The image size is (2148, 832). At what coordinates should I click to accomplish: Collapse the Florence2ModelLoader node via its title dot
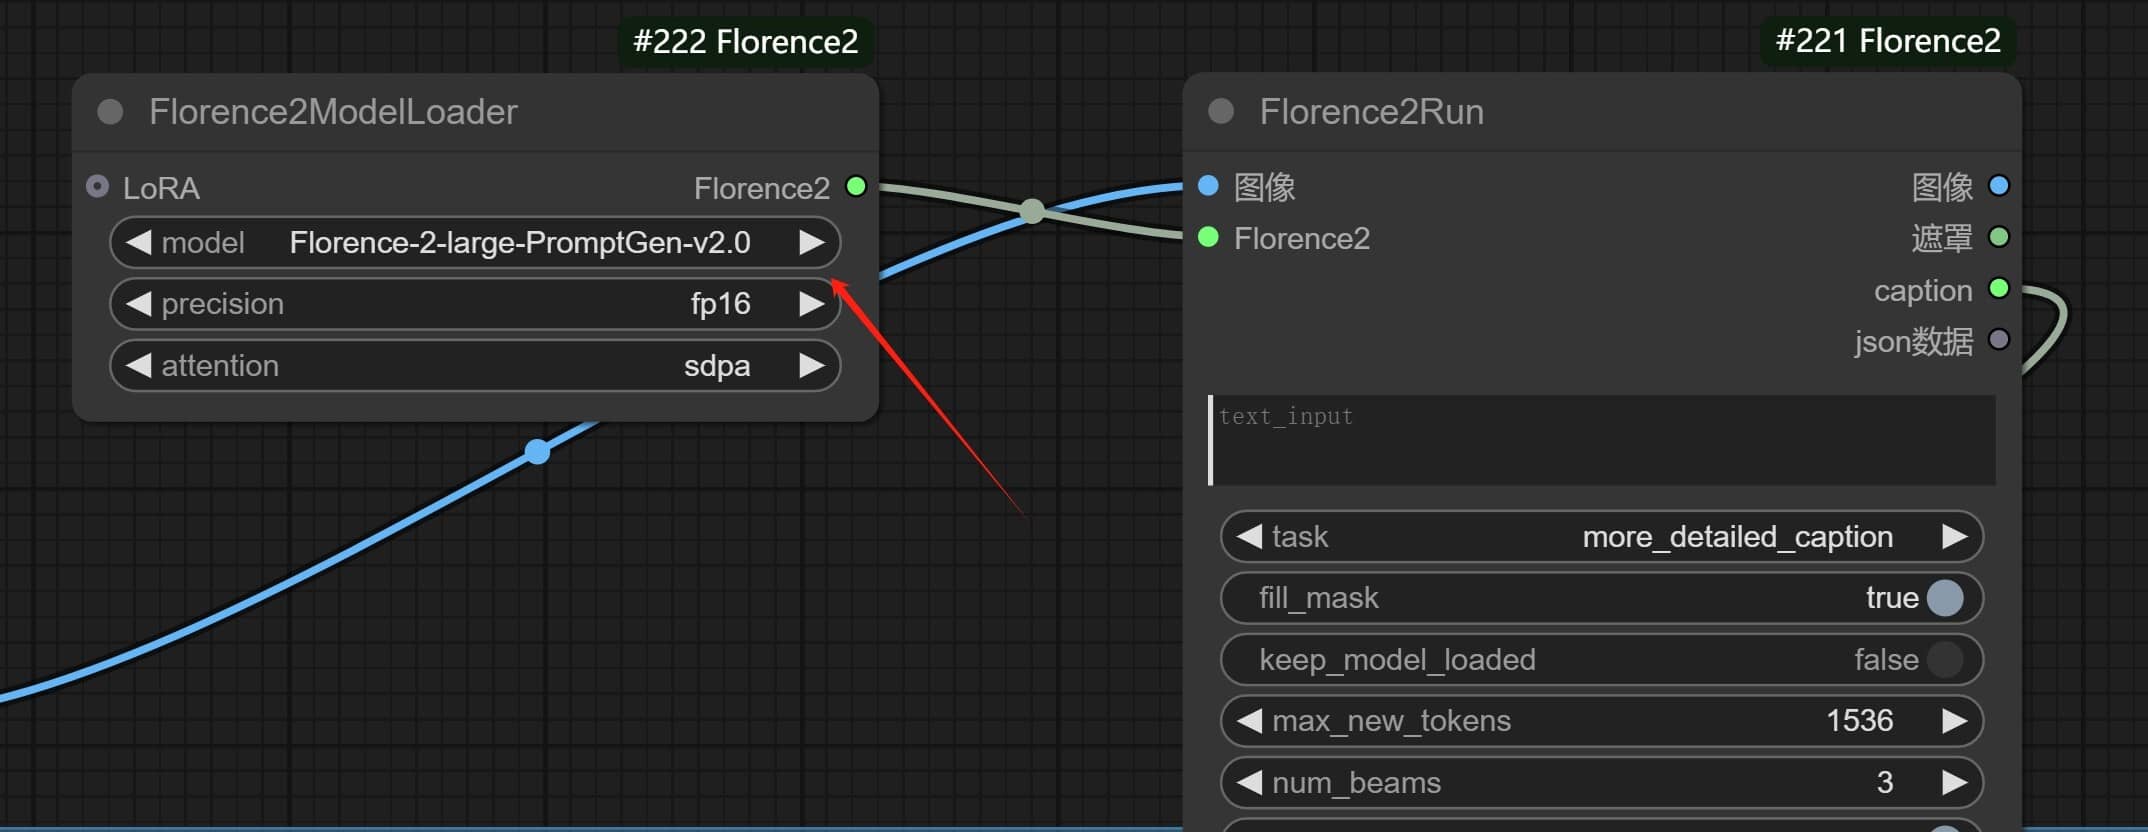110,112
